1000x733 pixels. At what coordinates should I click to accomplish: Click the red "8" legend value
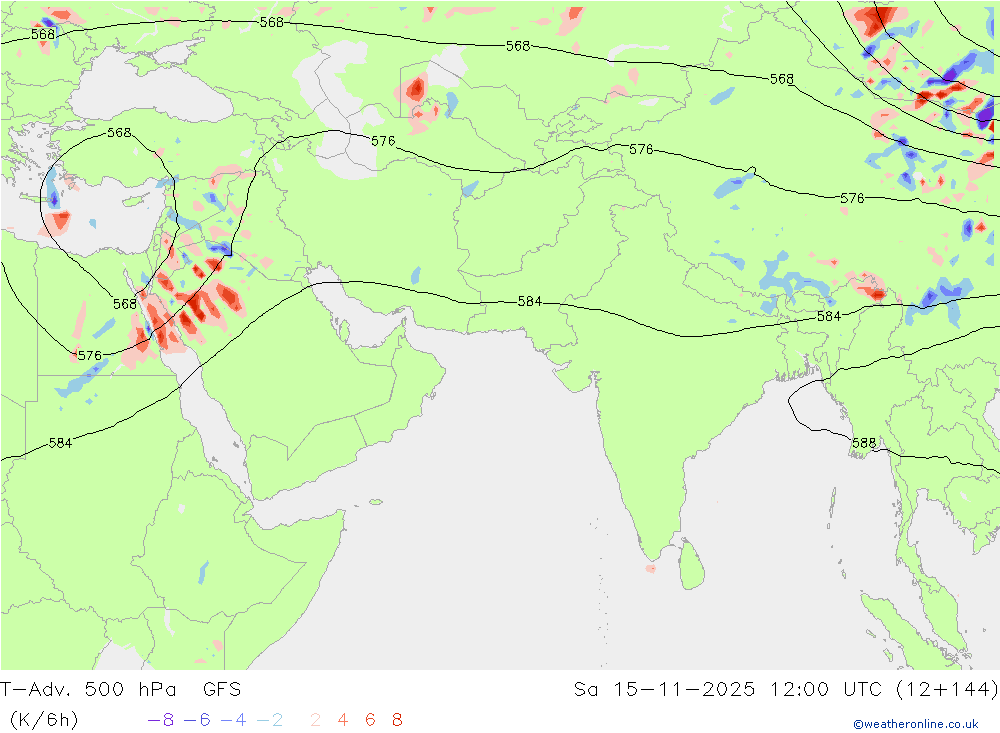397,720
